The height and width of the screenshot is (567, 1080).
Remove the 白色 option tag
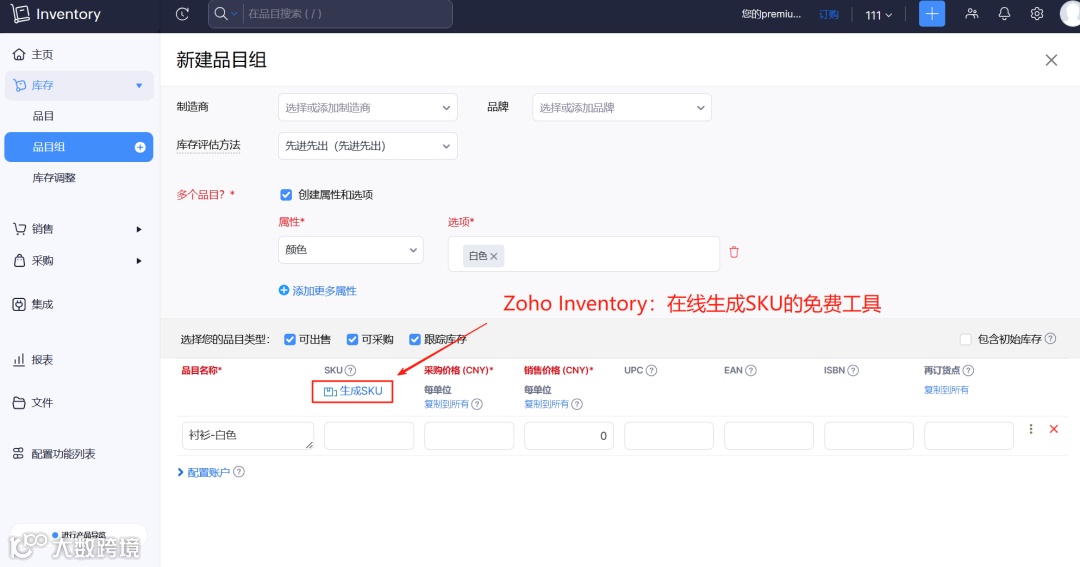pos(494,256)
